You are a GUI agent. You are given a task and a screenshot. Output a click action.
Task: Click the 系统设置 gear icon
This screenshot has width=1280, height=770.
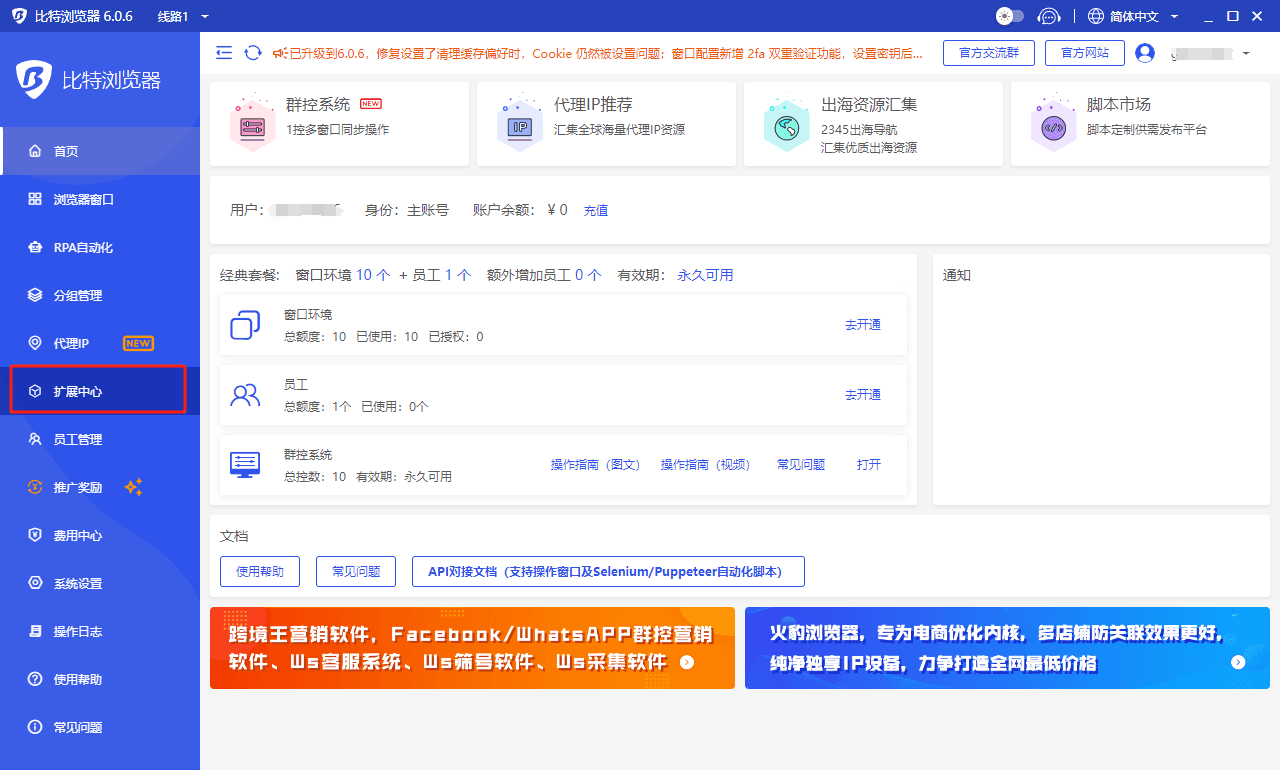tap(35, 583)
